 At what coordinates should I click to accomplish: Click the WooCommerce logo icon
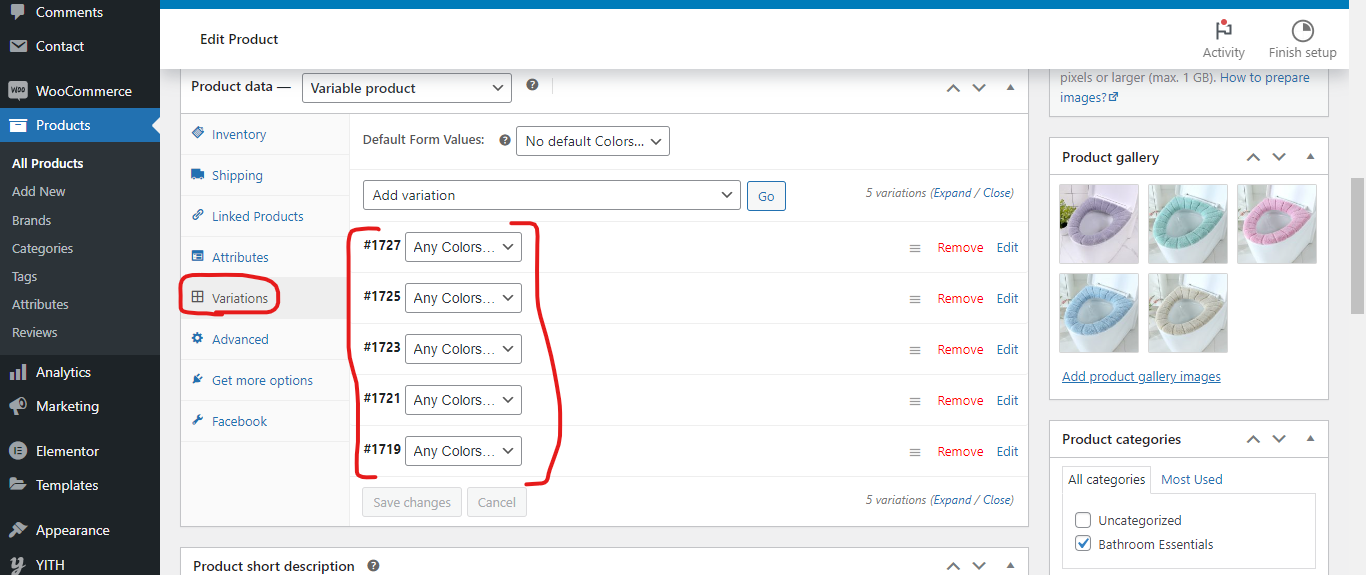coord(18,91)
